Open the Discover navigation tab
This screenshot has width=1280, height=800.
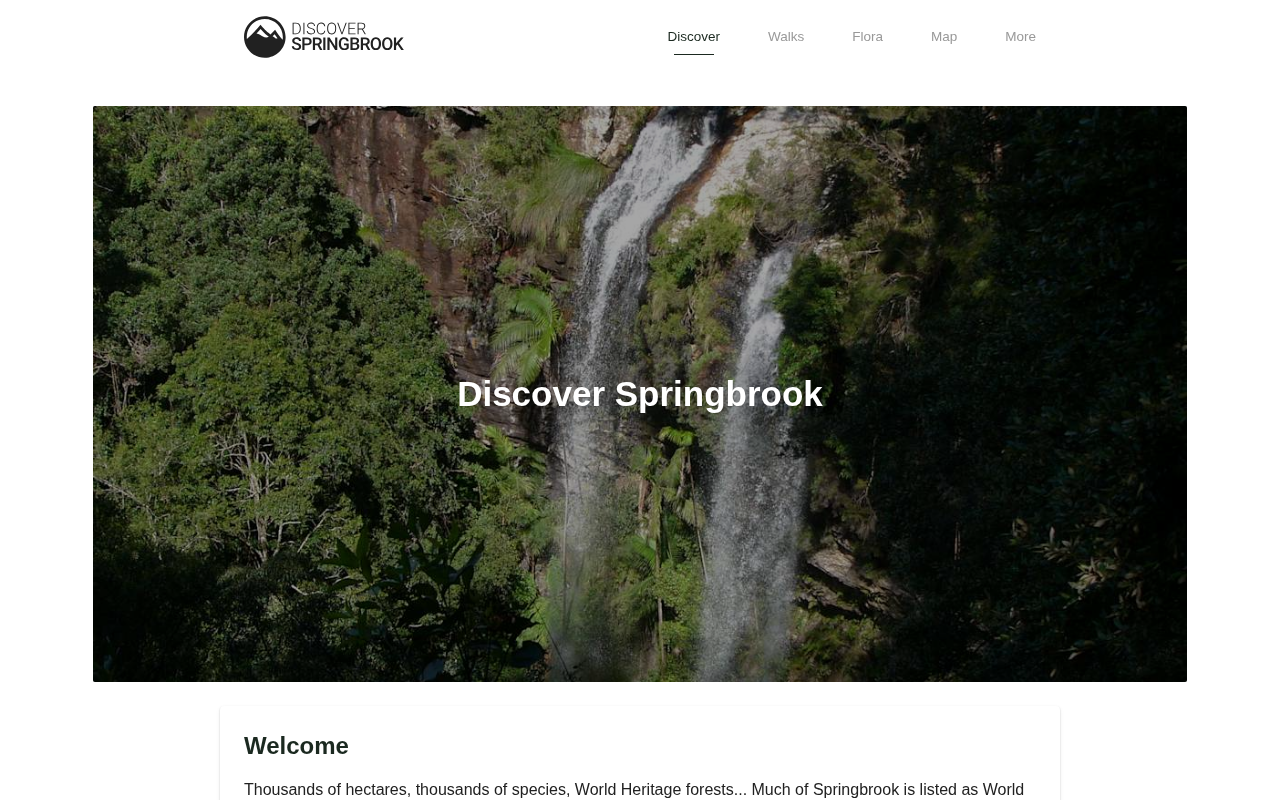pos(694,37)
